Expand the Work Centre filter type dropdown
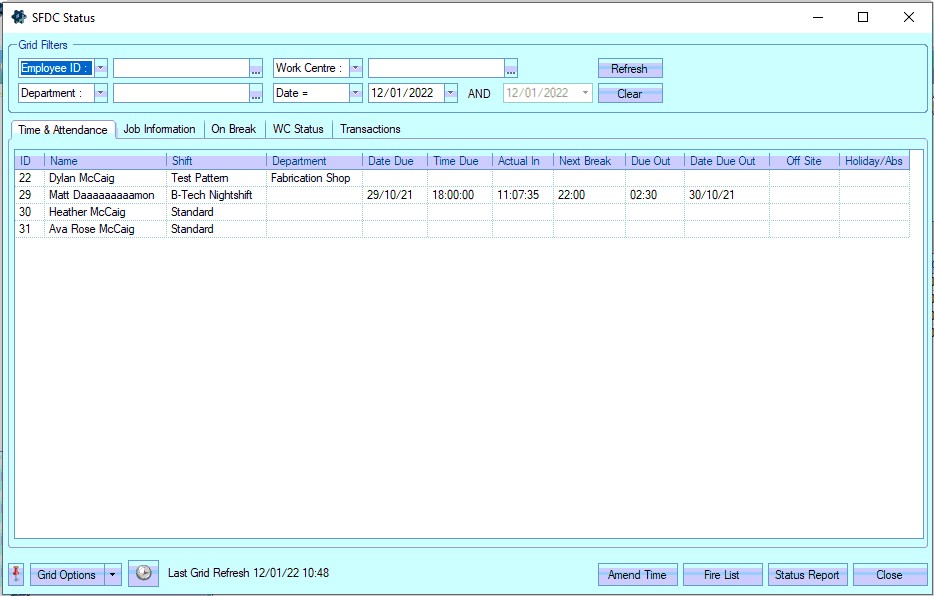 tap(355, 68)
